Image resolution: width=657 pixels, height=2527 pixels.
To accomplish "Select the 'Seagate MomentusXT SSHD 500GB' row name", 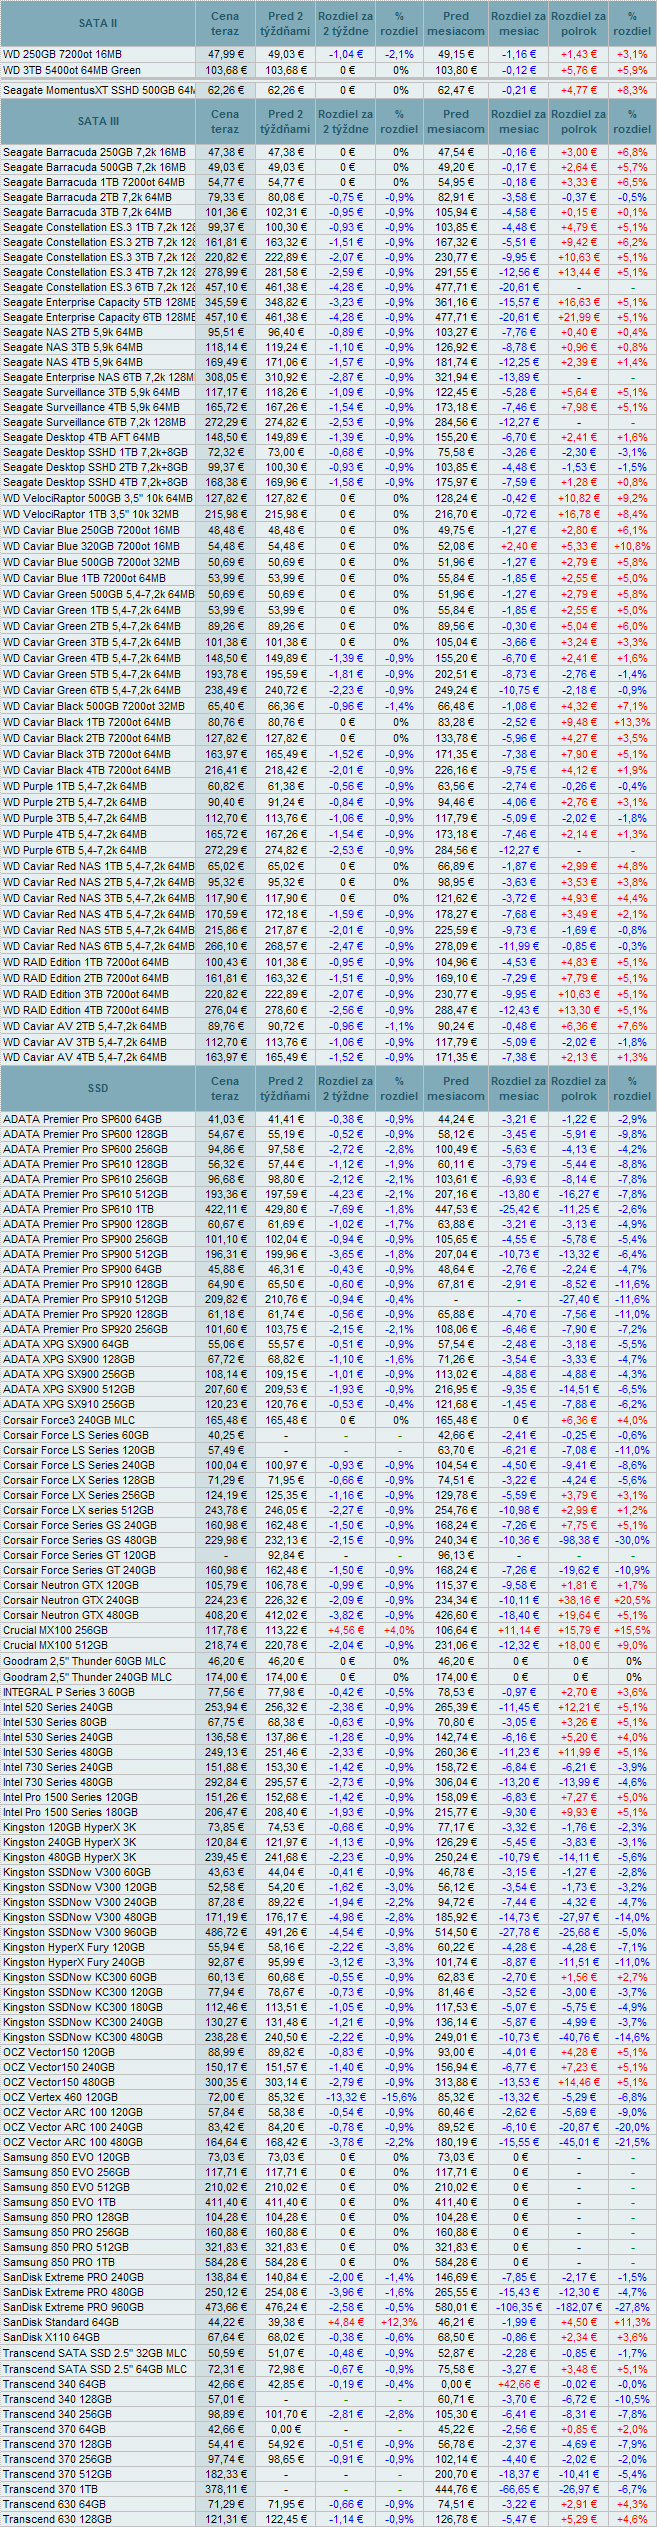I will (x=99, y=90).
